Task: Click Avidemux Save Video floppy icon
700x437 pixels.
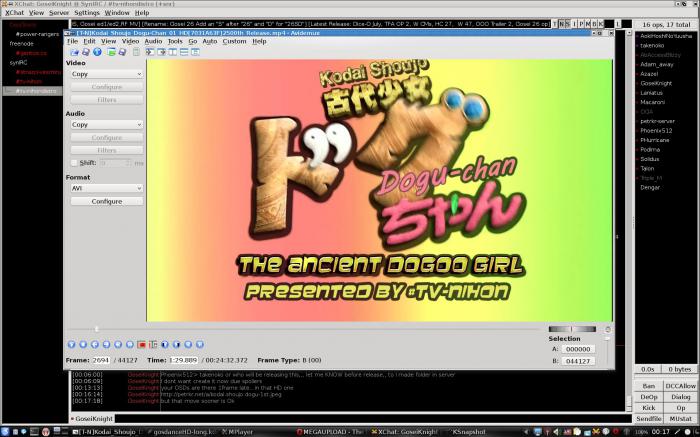Action: pyautogui.click(x=86, y=52)
